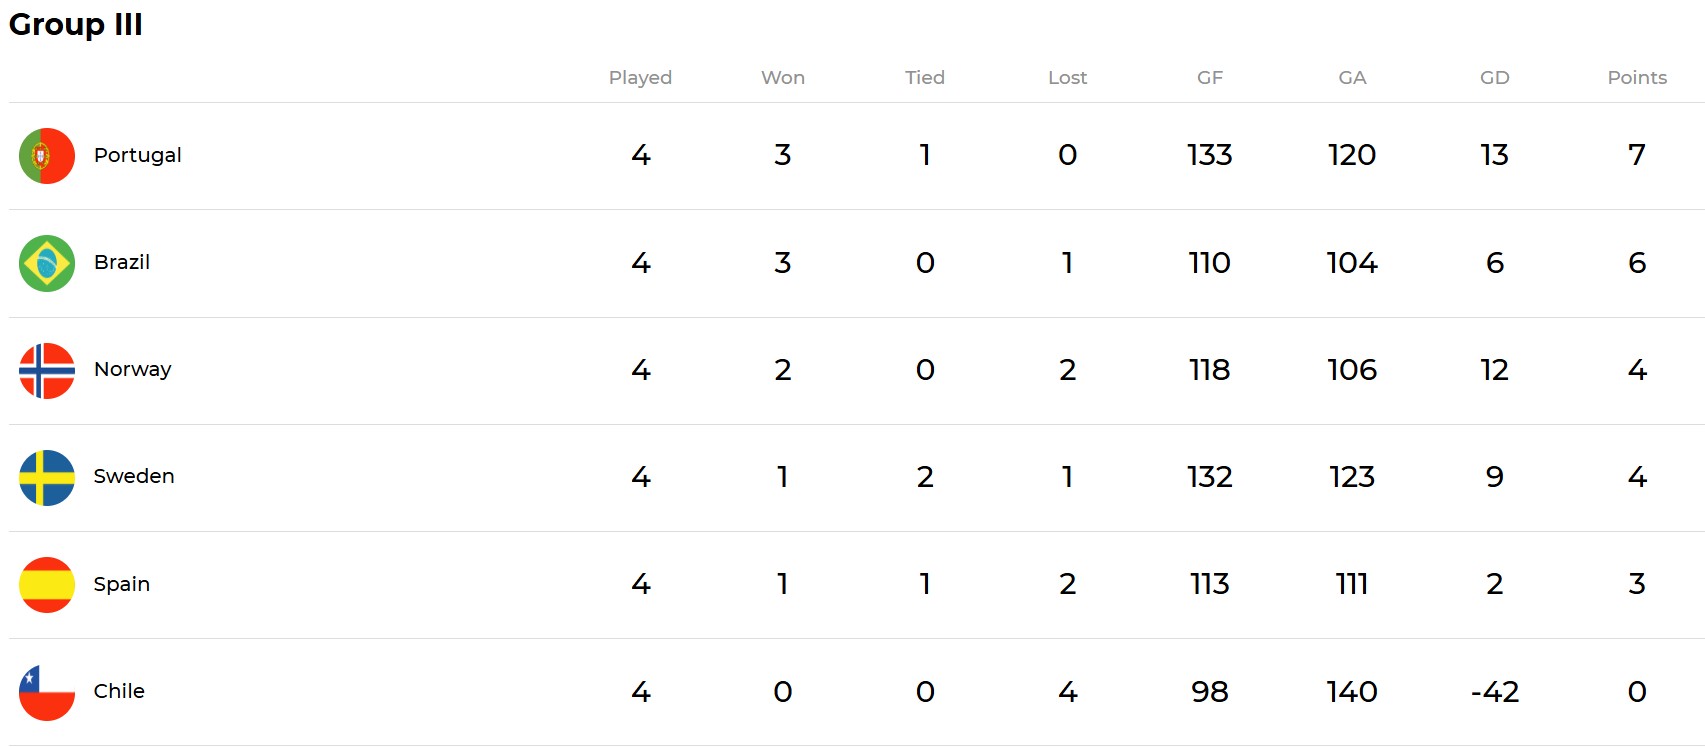This screenshot has height=747, width=1705.
Task: Click Portugal's points value 7
Action: tap(1637, 155)
